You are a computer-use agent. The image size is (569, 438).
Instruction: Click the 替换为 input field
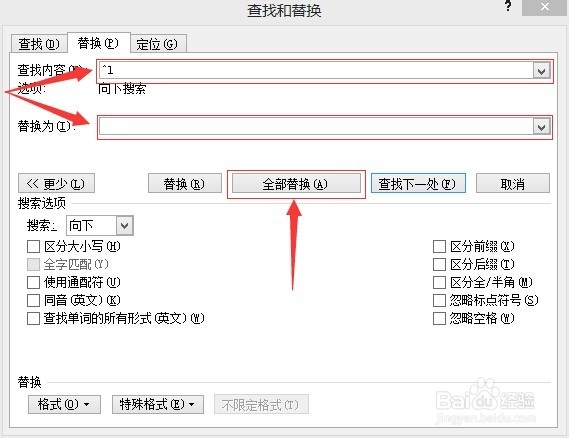[316, 127]
